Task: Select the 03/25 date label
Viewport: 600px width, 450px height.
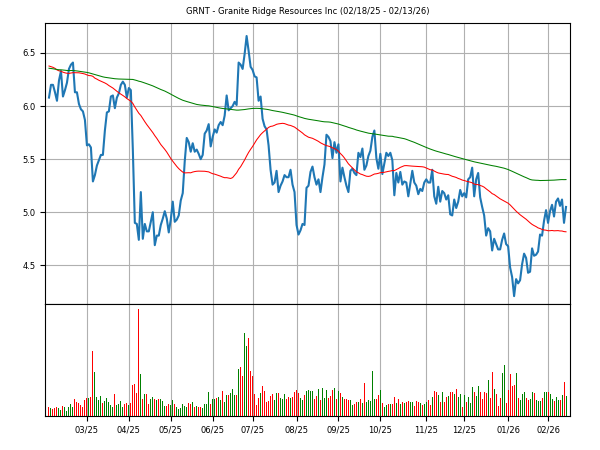Action: [x=87, y=429]
